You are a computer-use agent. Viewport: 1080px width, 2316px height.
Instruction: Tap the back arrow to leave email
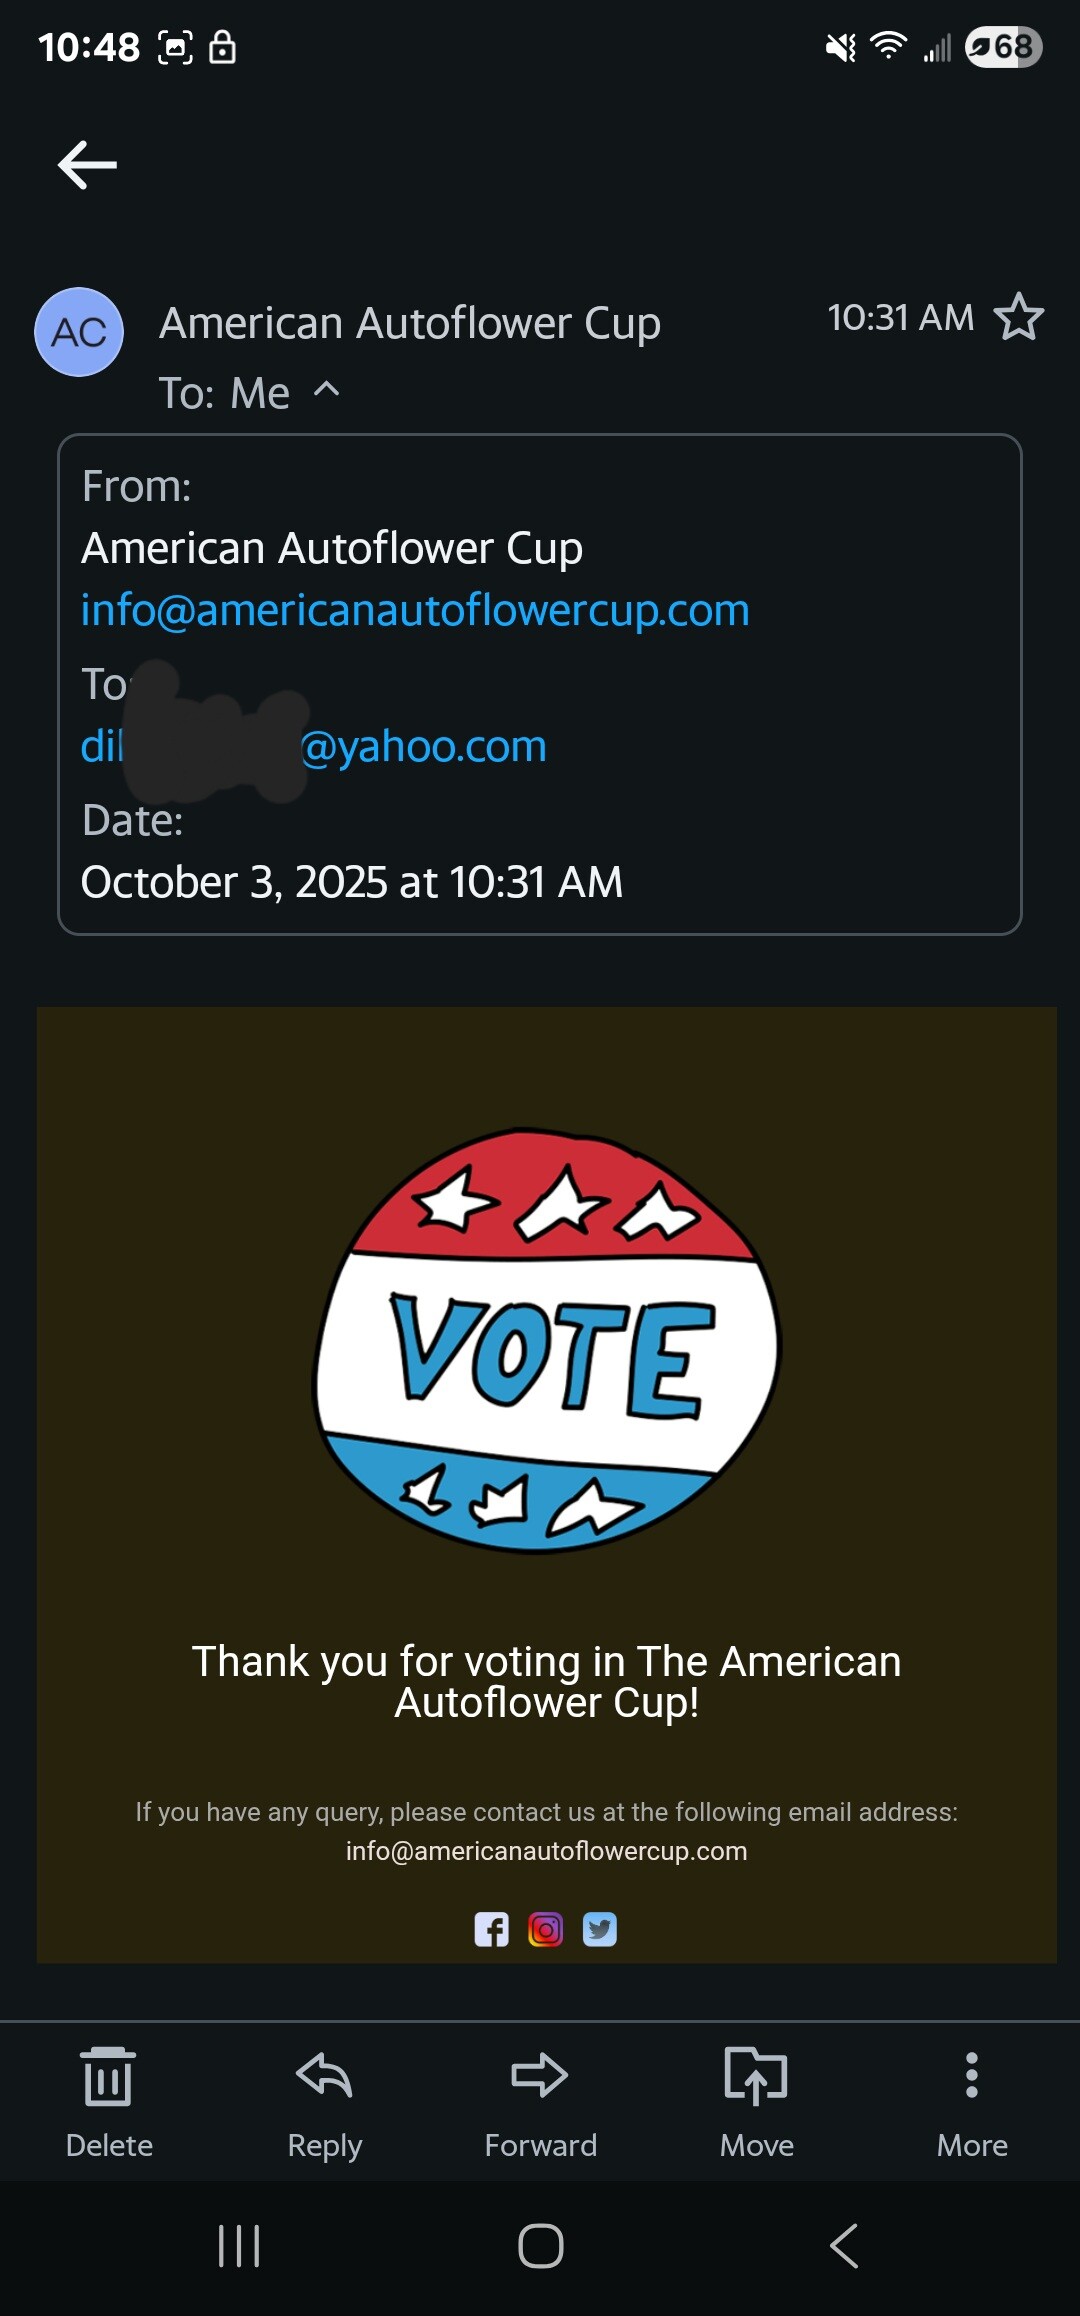87,165
